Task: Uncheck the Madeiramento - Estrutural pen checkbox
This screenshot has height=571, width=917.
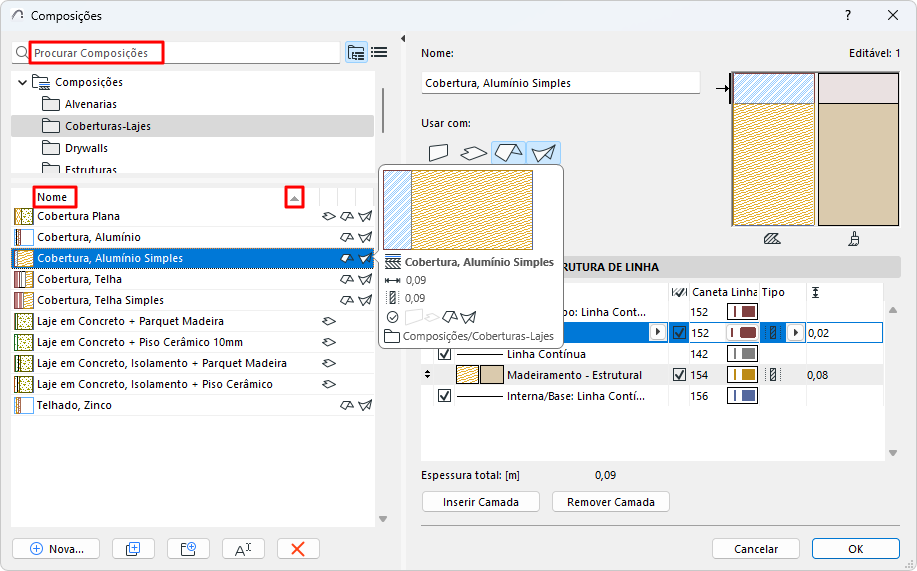Action: [680, 375]
